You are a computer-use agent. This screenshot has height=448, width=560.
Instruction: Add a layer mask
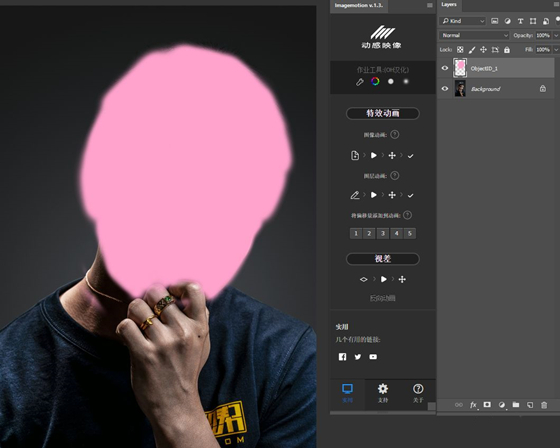pos(487,404)
